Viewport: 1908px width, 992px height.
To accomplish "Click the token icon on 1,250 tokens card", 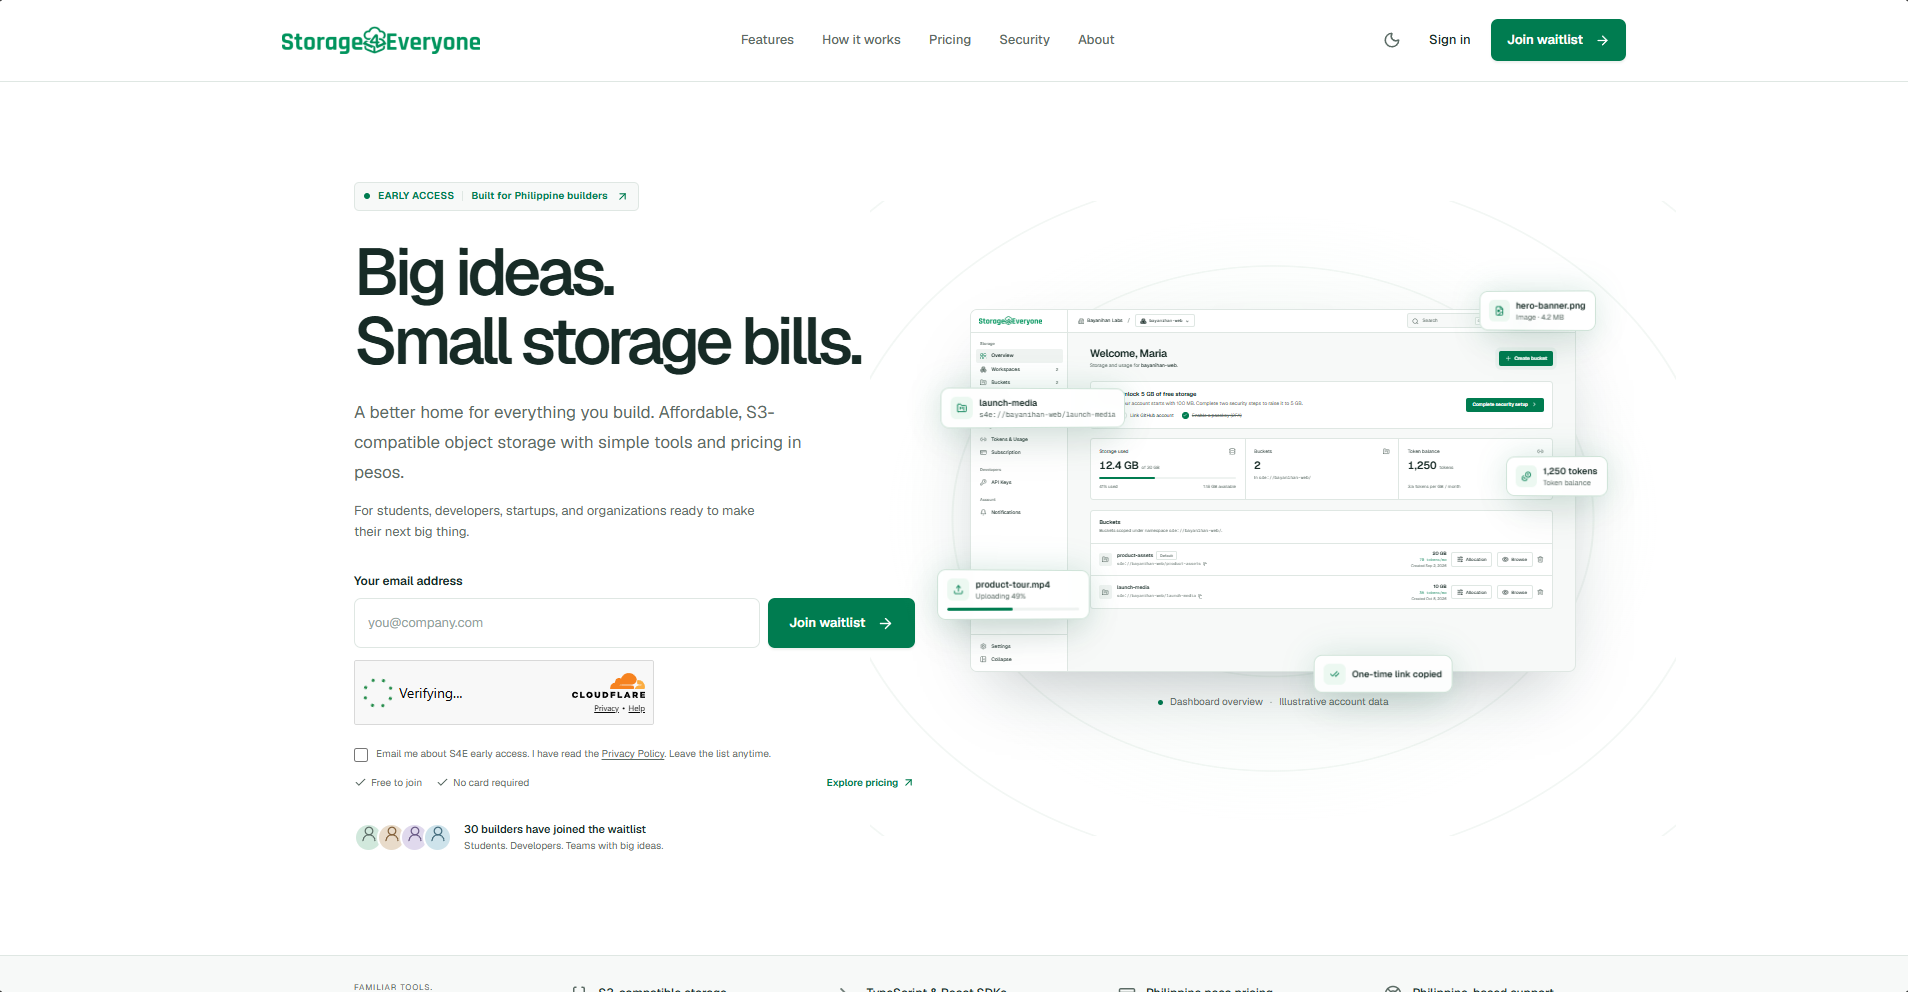I will click(x=1525, y=476).
